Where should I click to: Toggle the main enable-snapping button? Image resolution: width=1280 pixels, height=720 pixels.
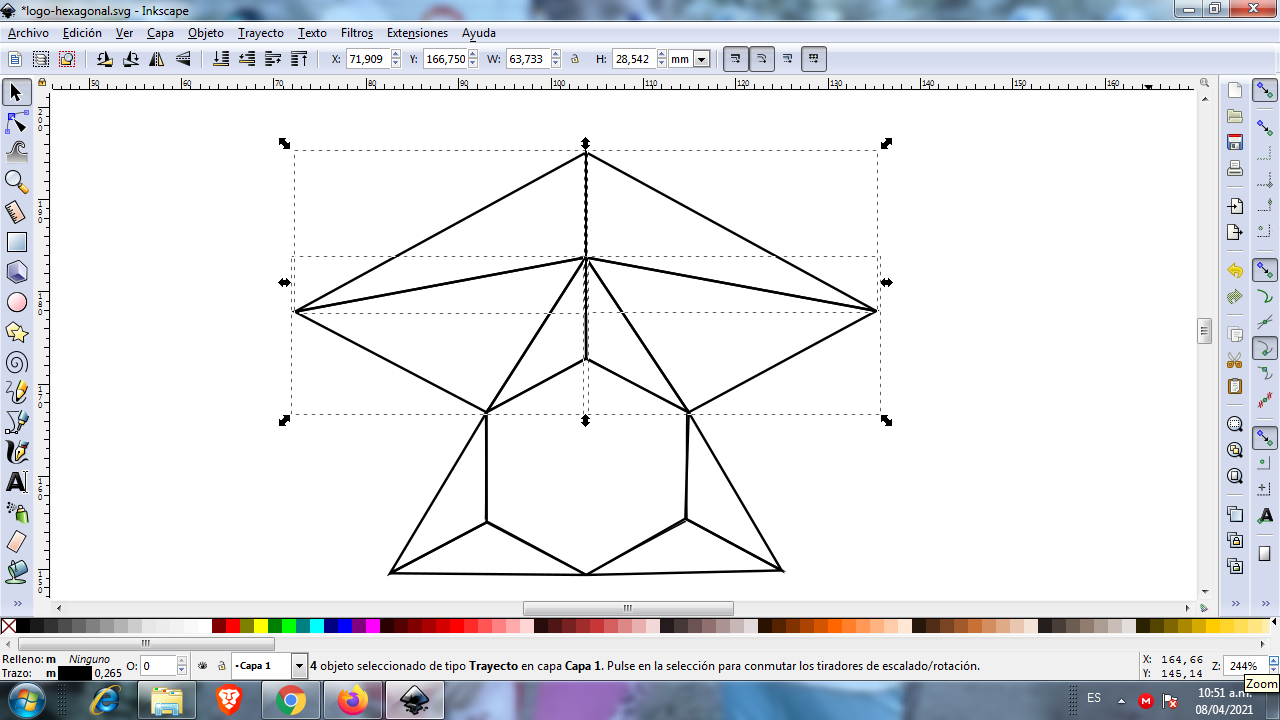click(x=1265, y=92)
